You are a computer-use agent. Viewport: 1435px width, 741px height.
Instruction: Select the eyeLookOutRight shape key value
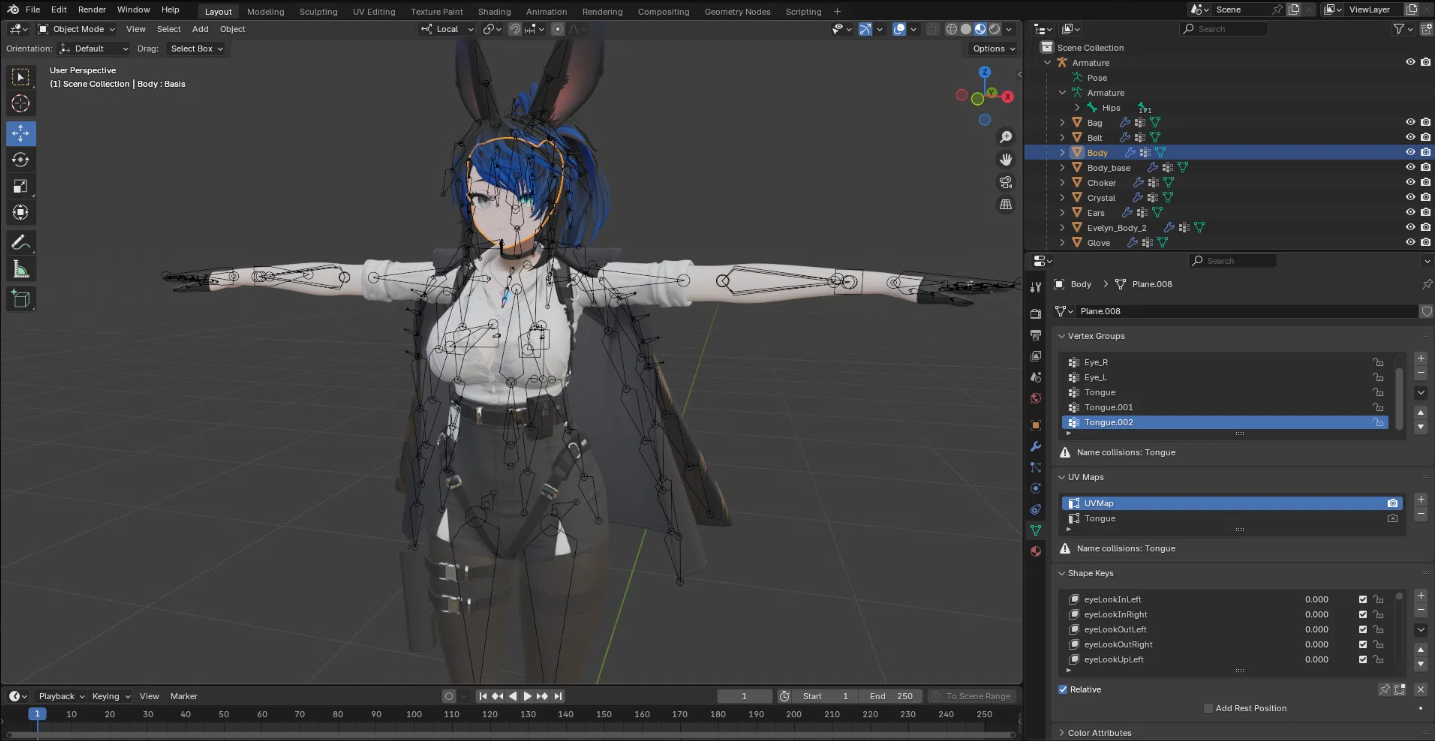[x=1316, y=645]
